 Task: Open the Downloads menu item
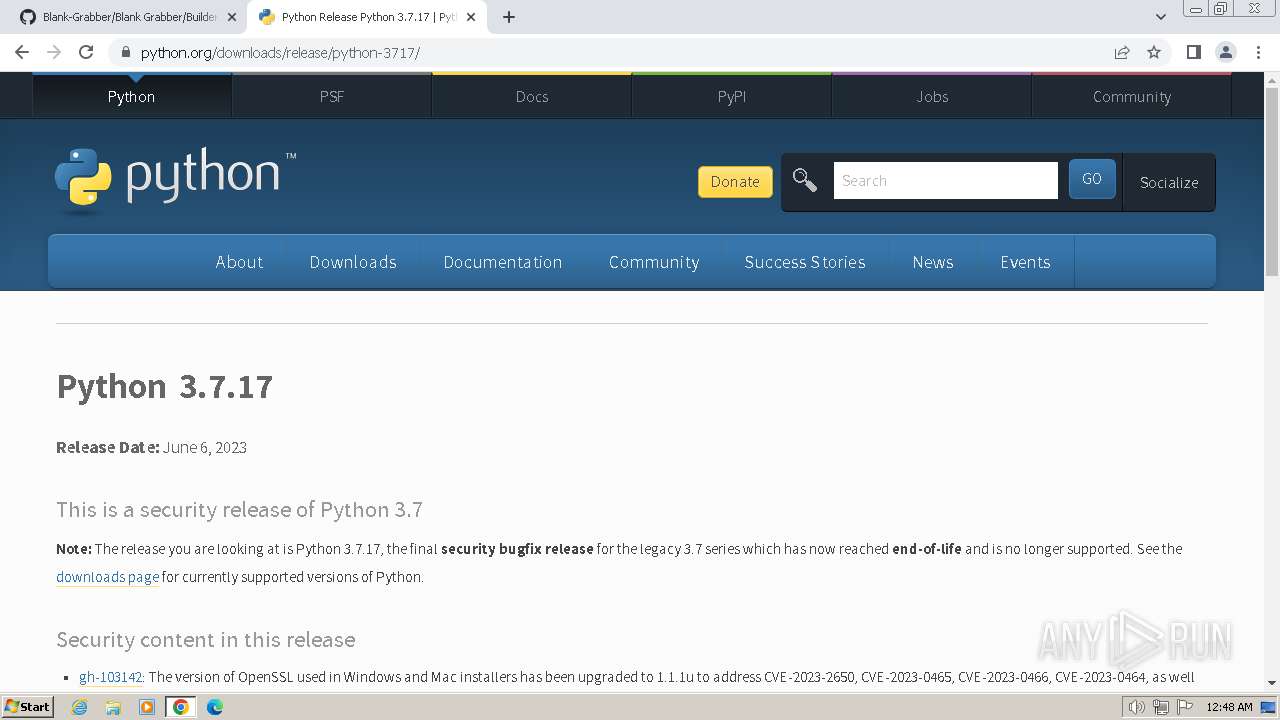pyautogui.click(x=353, y=262)
